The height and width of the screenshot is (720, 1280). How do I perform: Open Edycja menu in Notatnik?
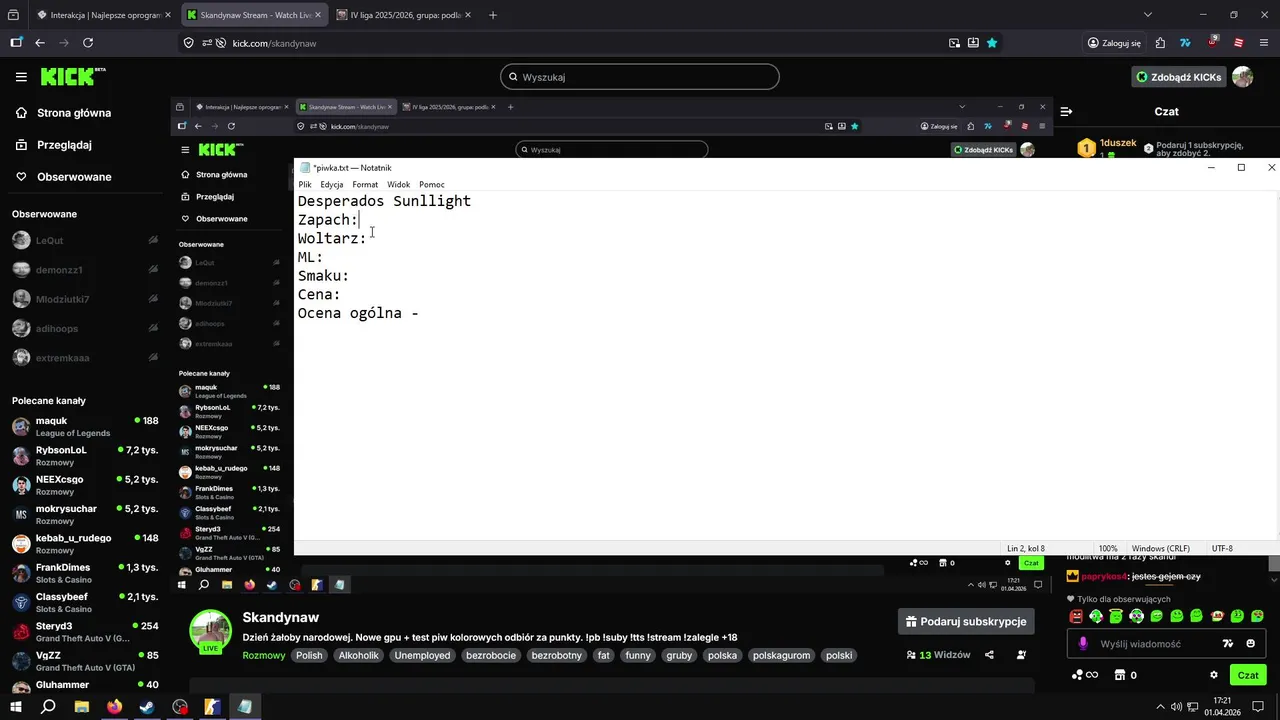[x=331, y=184]
